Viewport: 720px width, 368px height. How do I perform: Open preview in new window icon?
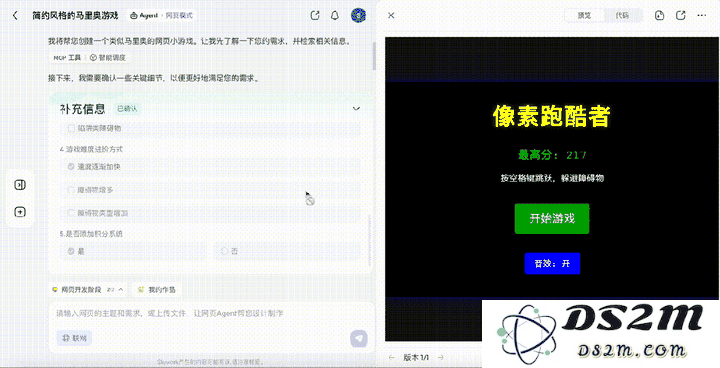tap(681, 16)
